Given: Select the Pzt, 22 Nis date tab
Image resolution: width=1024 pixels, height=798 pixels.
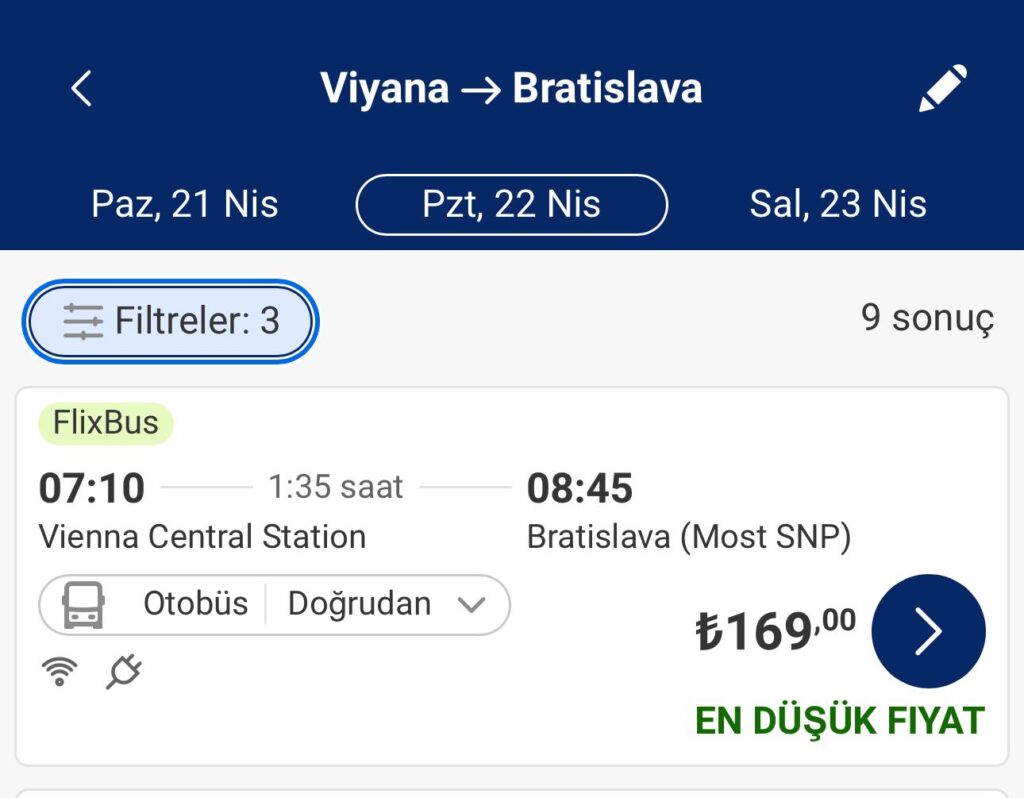Looking at the screenshot, I should pos(511,204).
